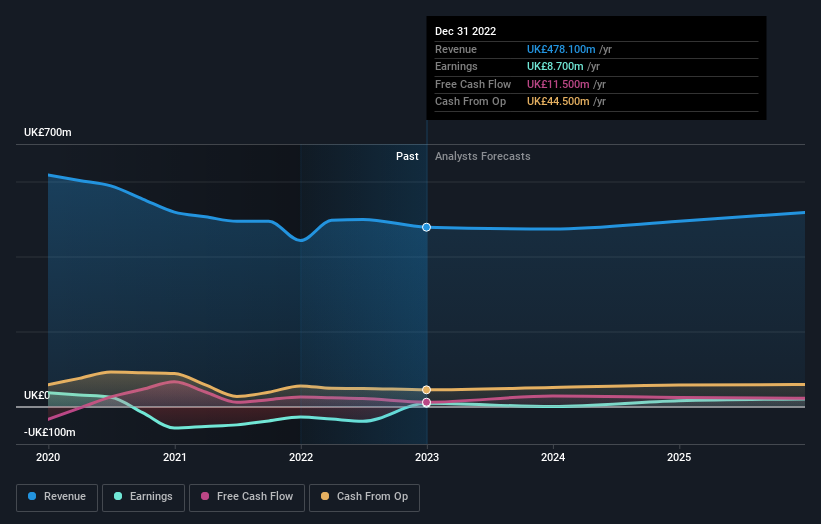
Task: Toggle the Free Cash Flow legend button
Action: [x=247, y=497]
